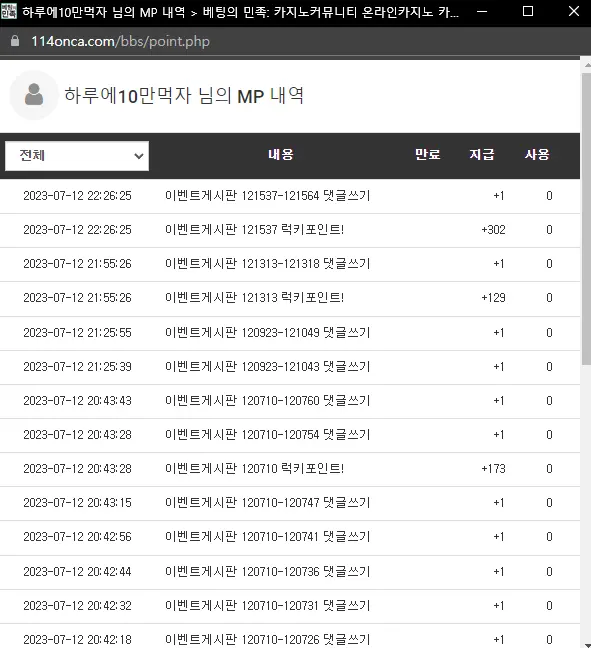Click the padlock icon in address bar
The image size is (591, 648).
(x=15, y=40)
